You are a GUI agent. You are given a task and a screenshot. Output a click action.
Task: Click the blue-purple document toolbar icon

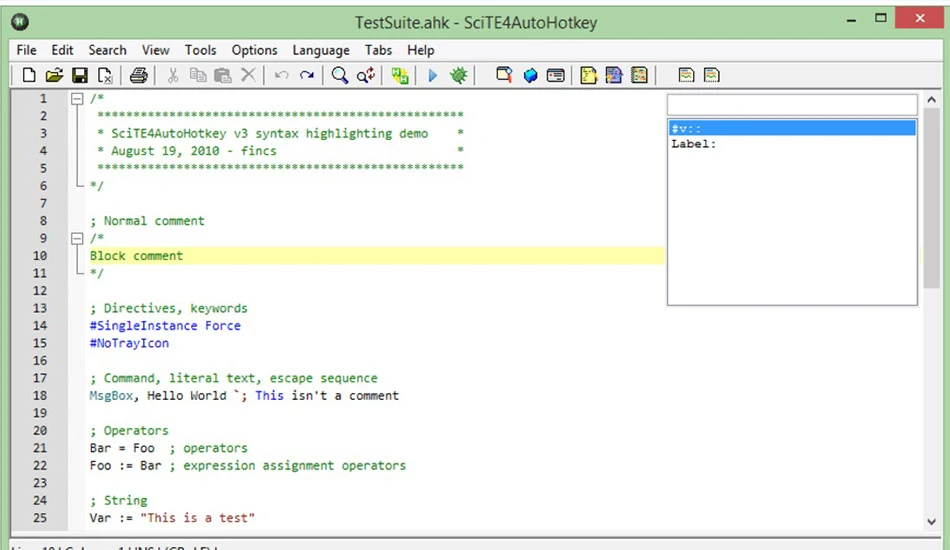point(614,75)
